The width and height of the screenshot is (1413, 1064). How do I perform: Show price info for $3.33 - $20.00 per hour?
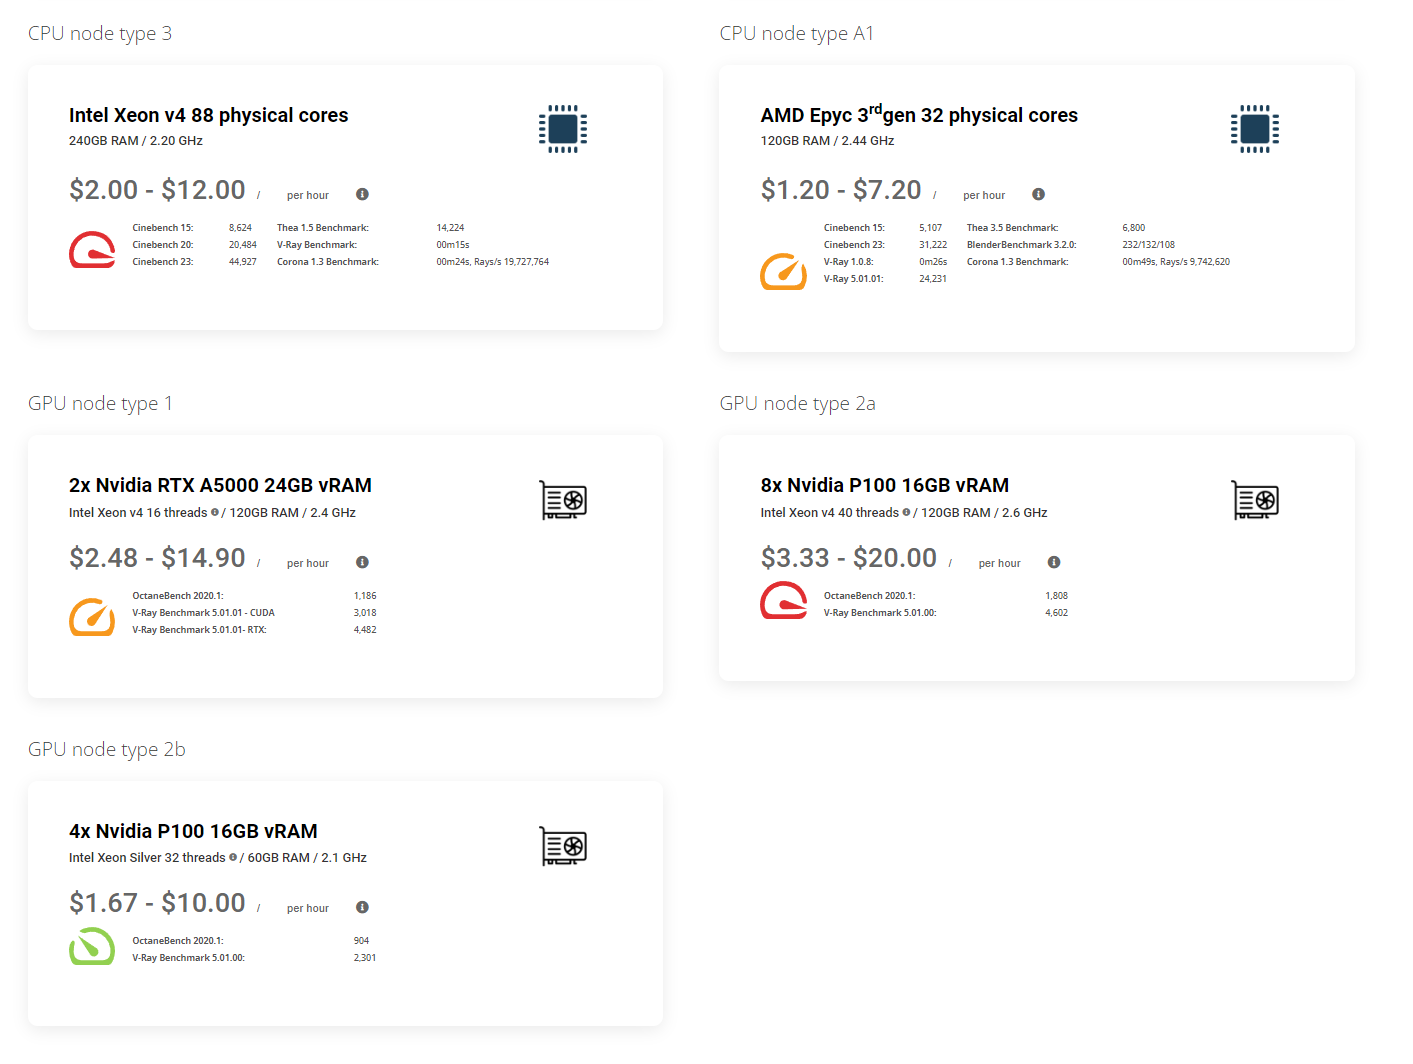click(1054, 562)
